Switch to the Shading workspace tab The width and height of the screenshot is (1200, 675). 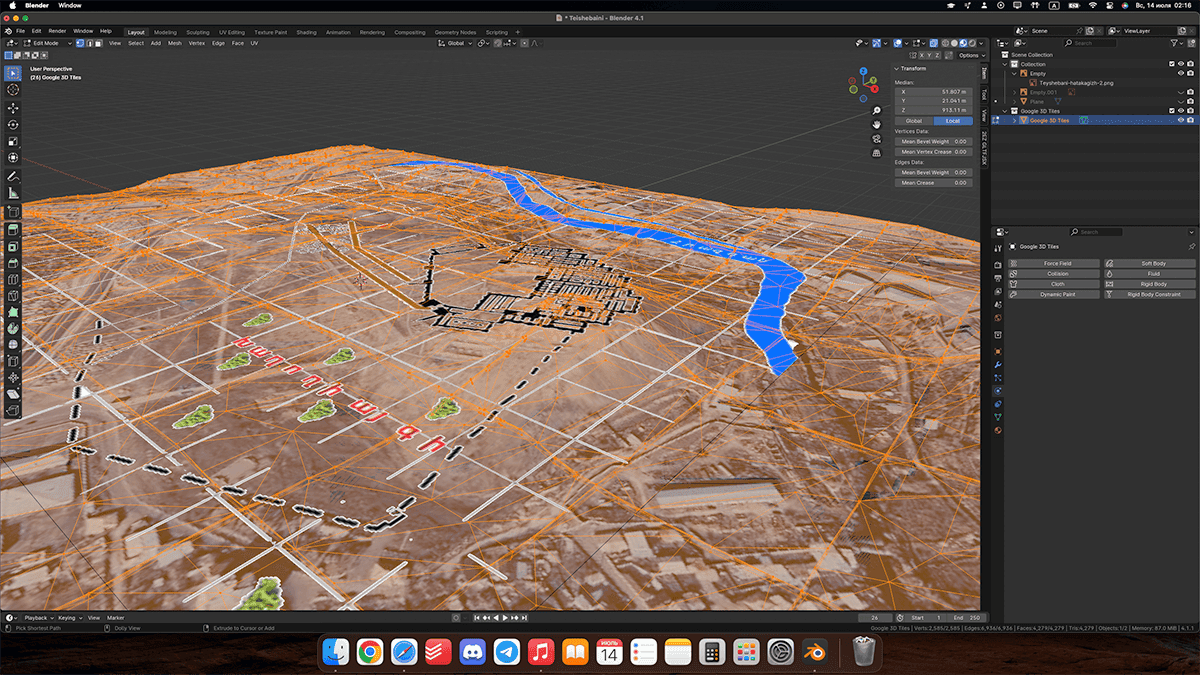[306, 32]
